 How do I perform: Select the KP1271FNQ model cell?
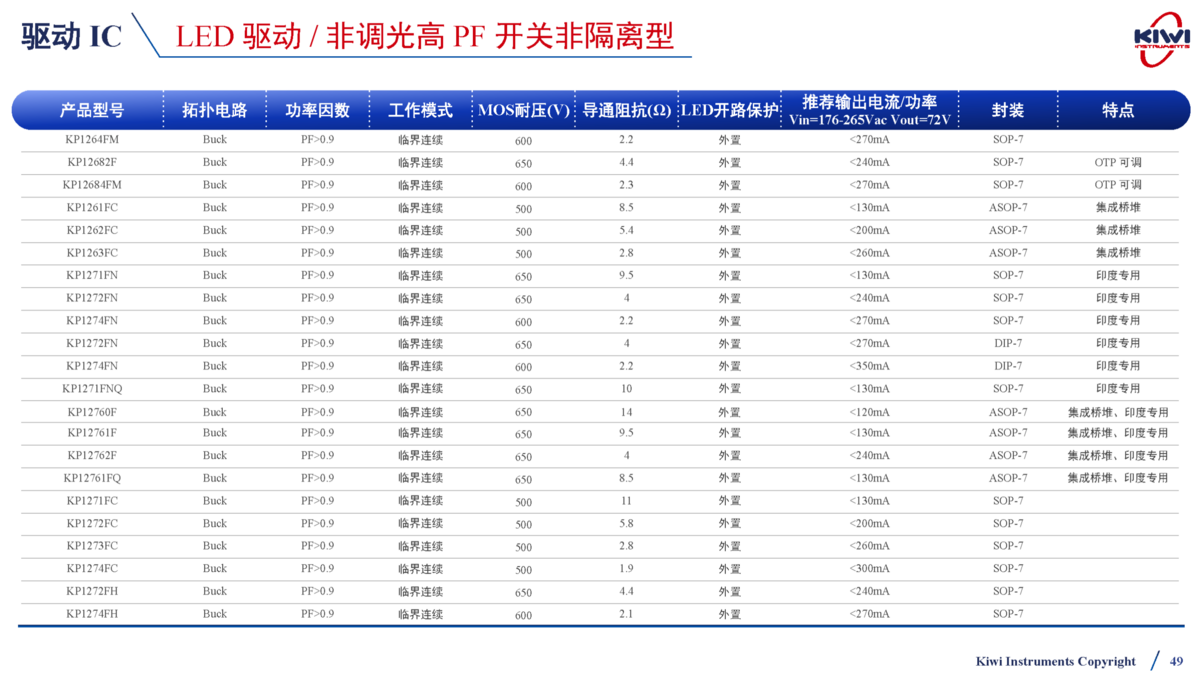click(92, 389)
